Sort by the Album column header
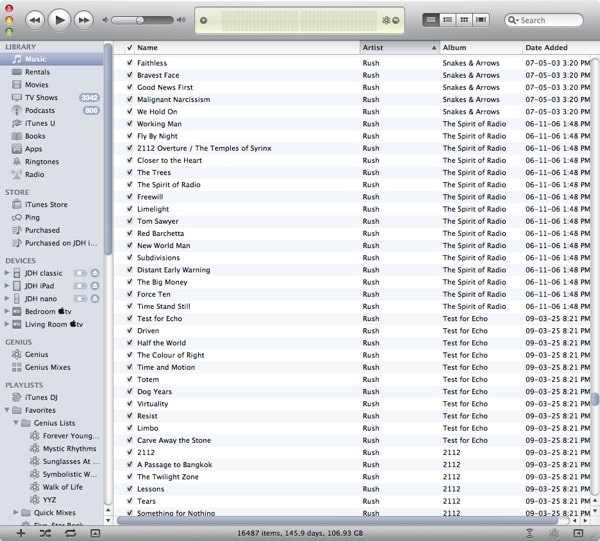The height and width of the screenshot is (541, 600). (x=481, y=47)
